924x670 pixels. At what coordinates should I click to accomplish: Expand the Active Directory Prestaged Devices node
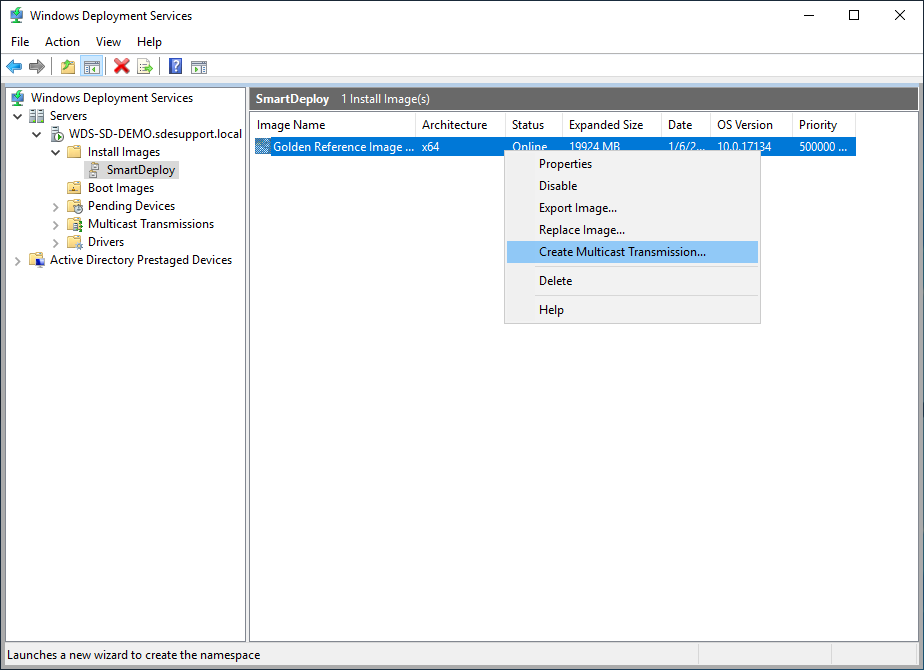pos(18,260)
